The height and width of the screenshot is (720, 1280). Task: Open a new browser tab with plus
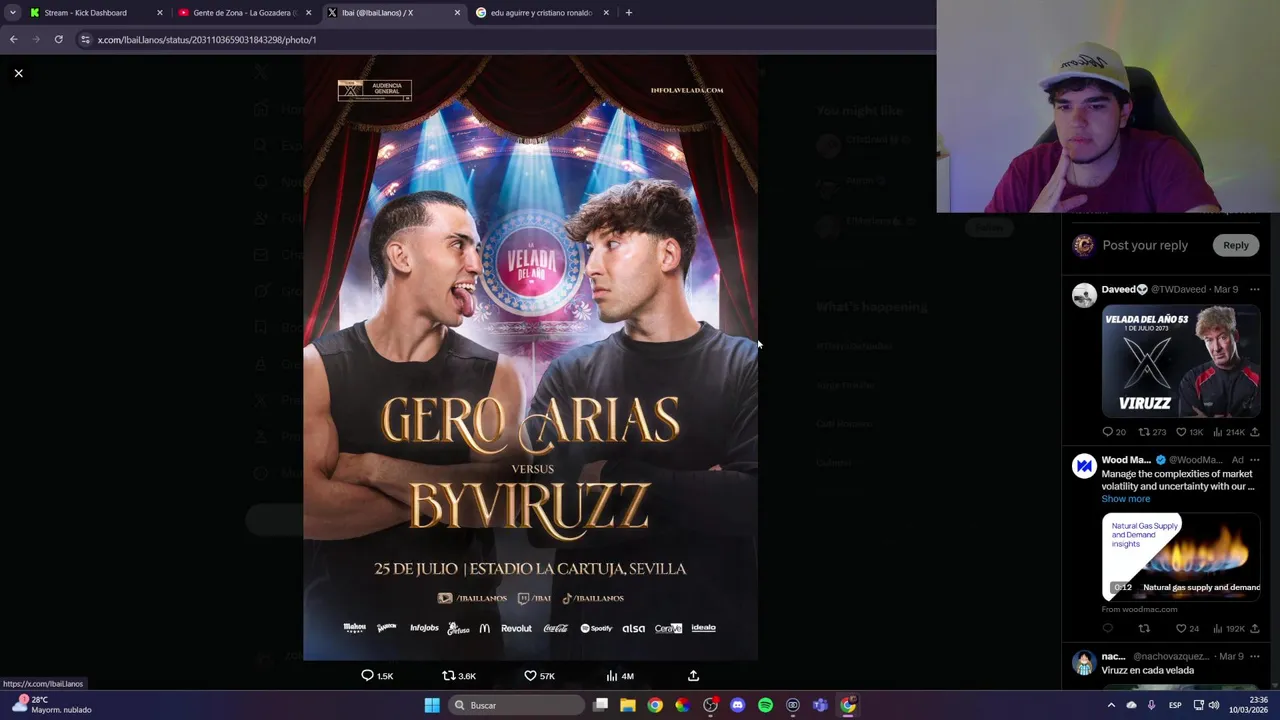pyautogui.click(x=629, y=13)
